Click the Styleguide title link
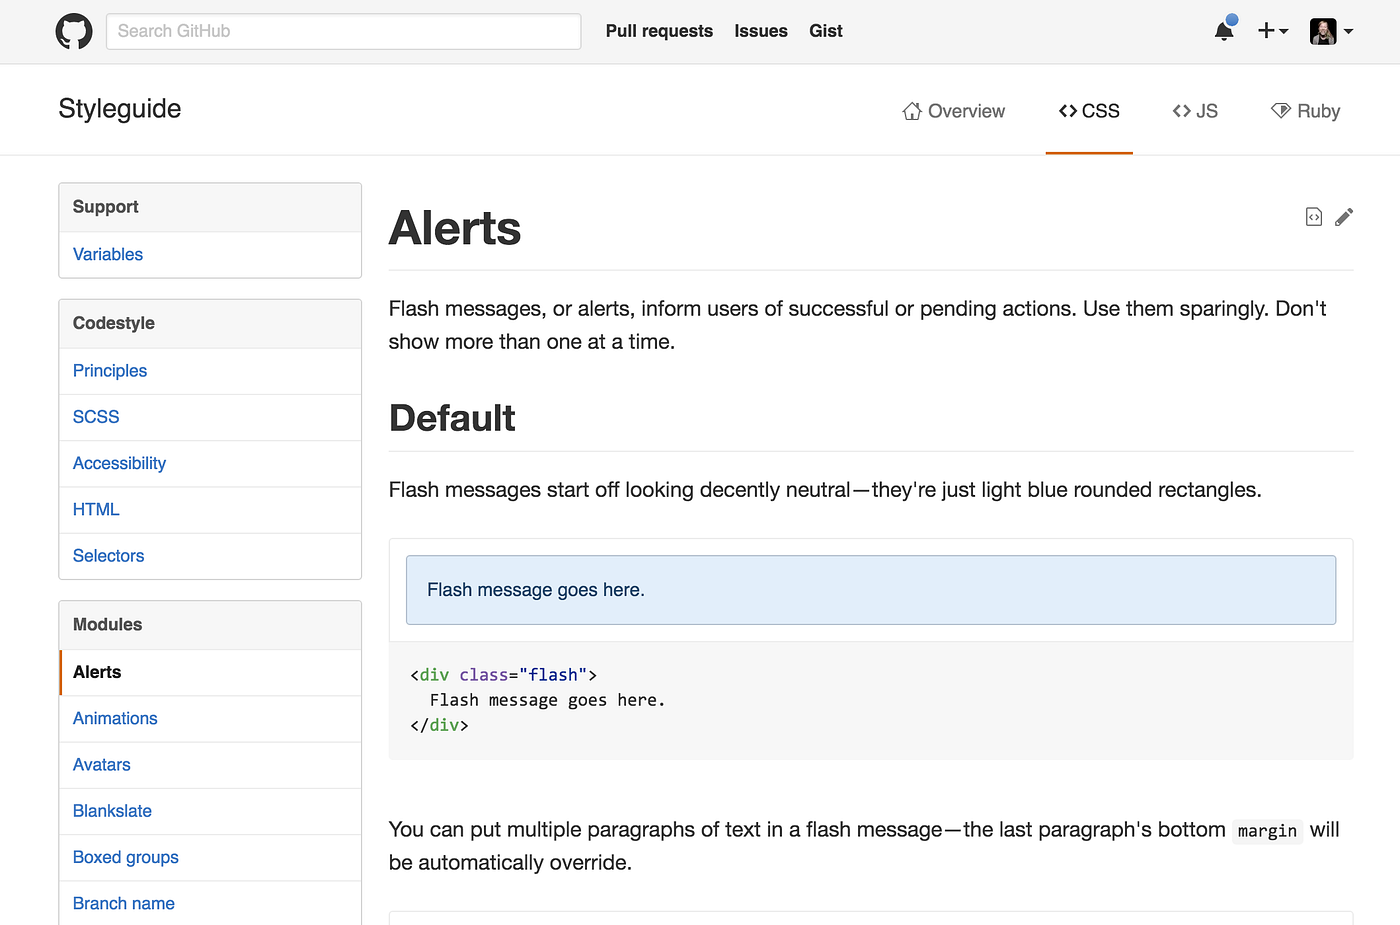The width and height of the screenshot is (1400, 925). tap(120, 109)
